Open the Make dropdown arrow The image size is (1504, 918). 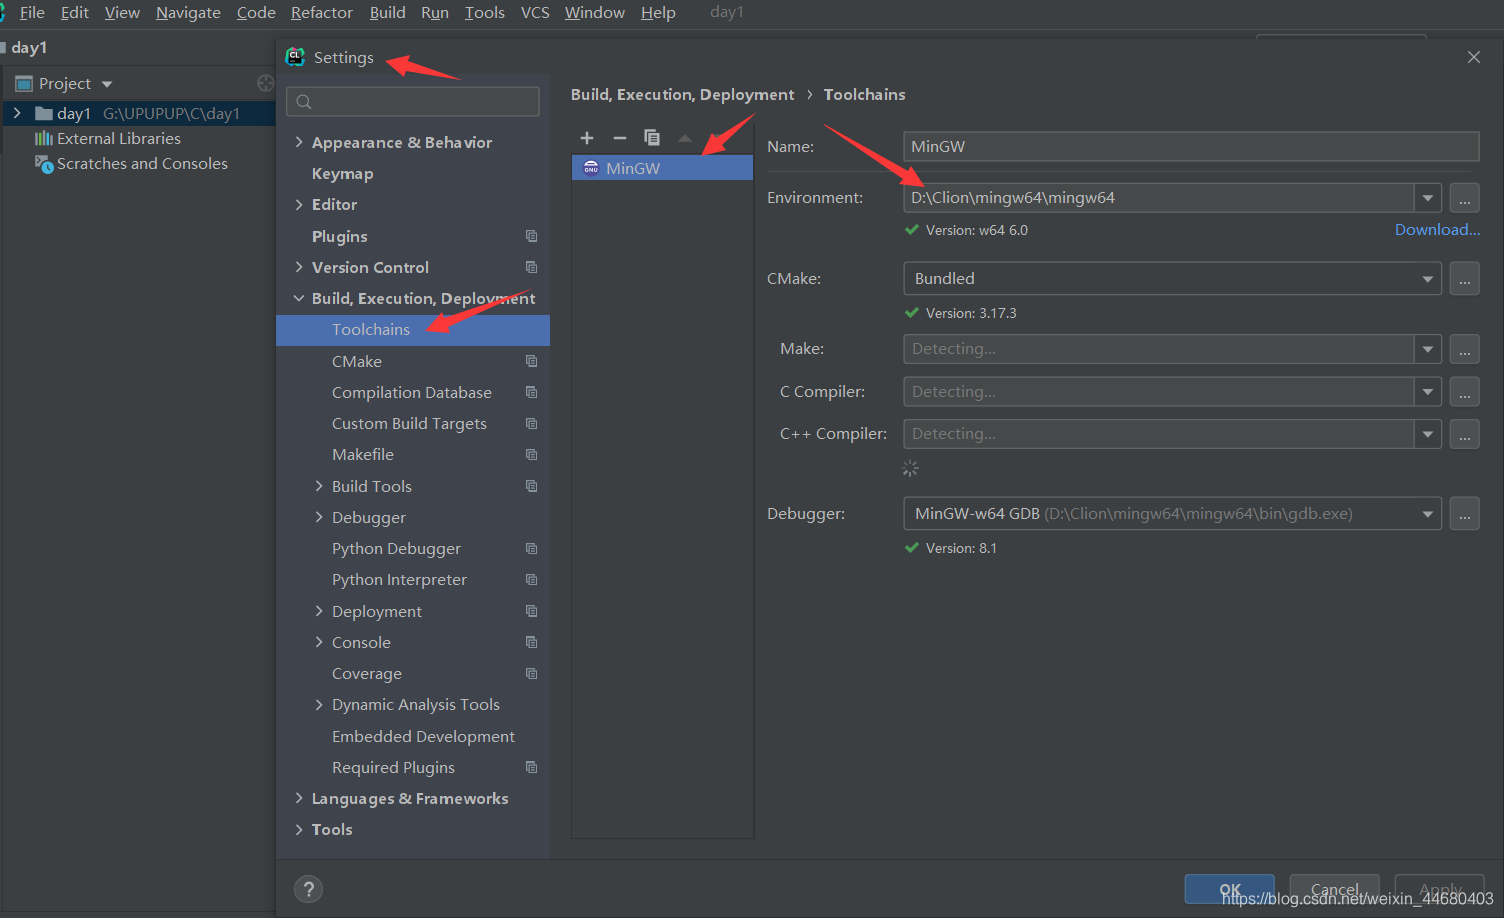(1428, 349)
